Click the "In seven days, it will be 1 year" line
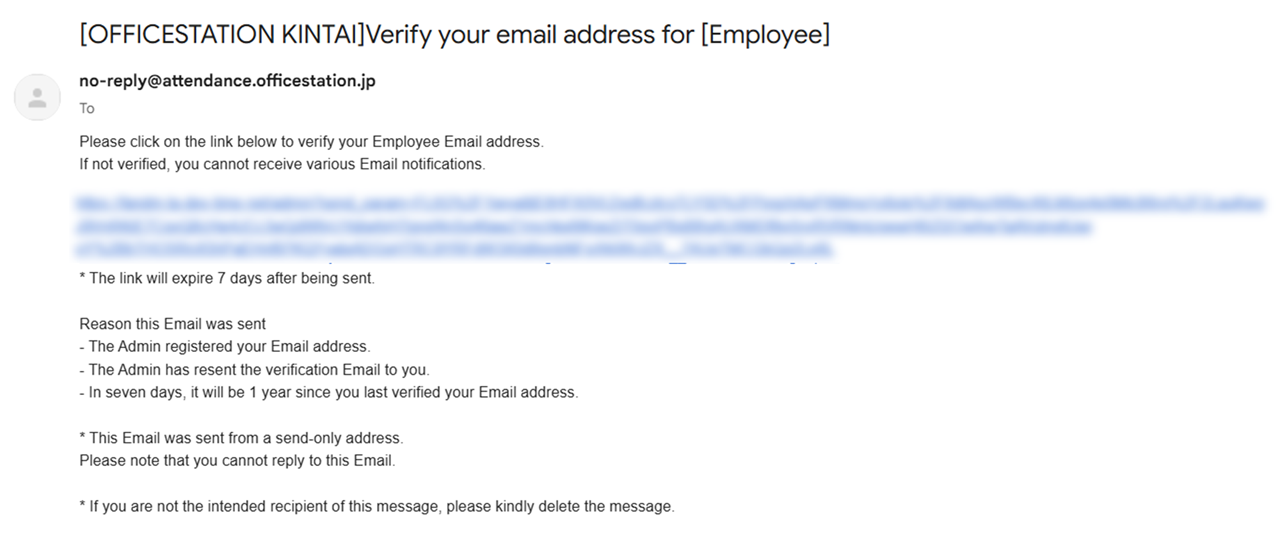This screenshot has height=533, width=1280. 329,392
